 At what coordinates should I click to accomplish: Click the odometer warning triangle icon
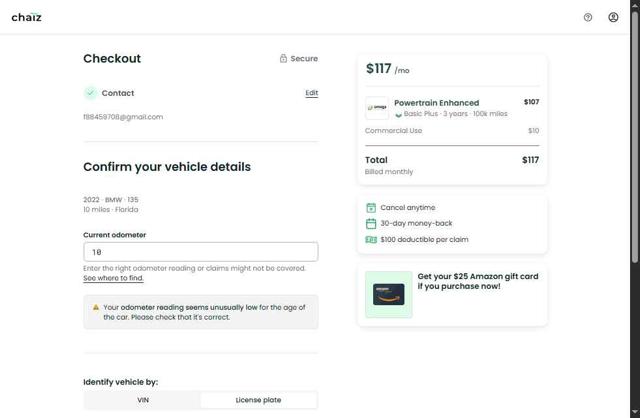tap(96, 307)
